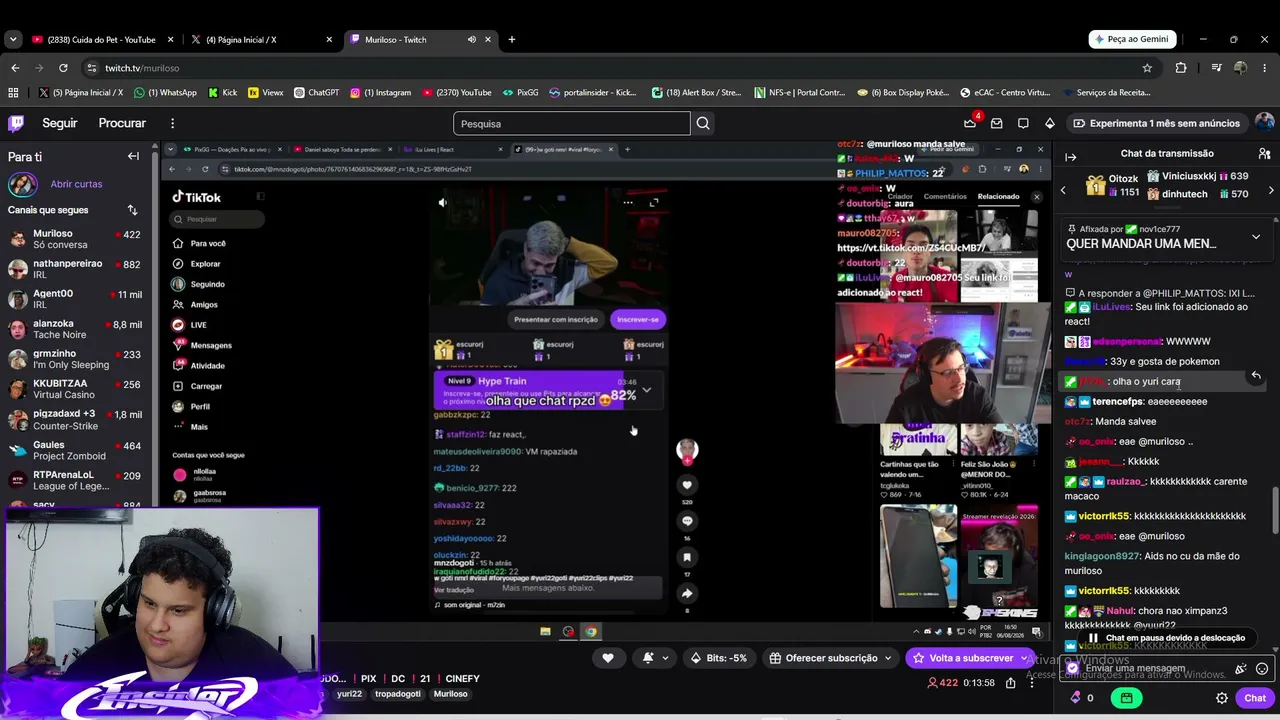Open alanzoka channel in sidebar
The height and width of the screenshot is (720, 1280).
click(76, 330)
